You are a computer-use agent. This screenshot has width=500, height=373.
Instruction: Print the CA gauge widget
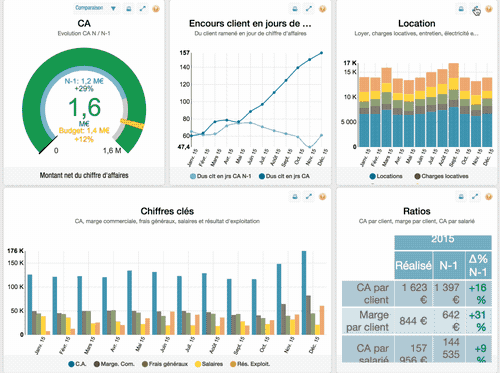click(129, 9)
